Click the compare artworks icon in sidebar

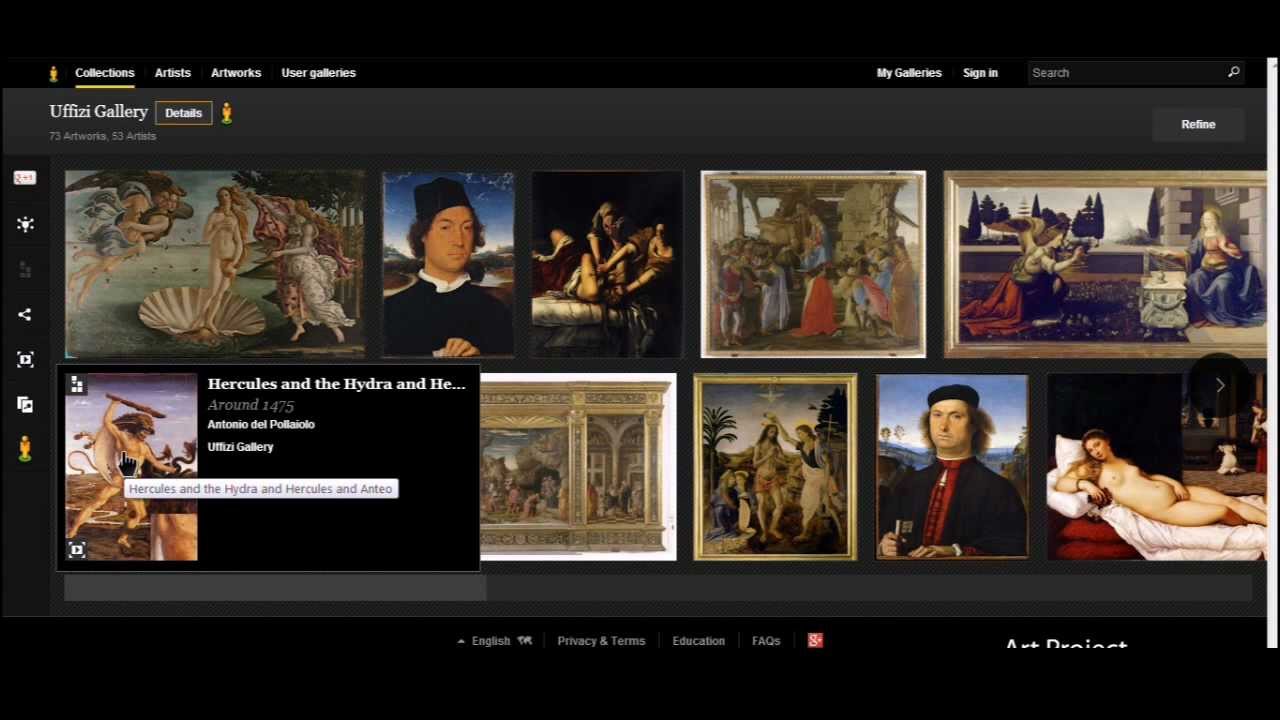click(25, 404)
